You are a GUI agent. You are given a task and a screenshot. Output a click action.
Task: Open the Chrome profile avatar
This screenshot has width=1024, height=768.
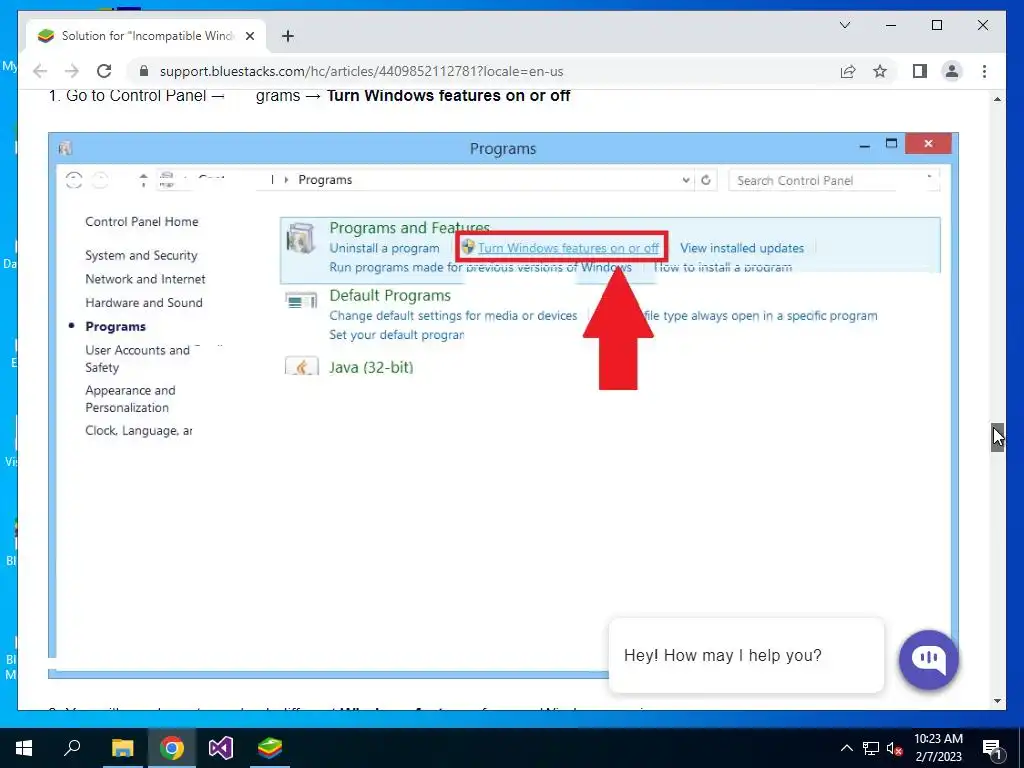[952, 71]
